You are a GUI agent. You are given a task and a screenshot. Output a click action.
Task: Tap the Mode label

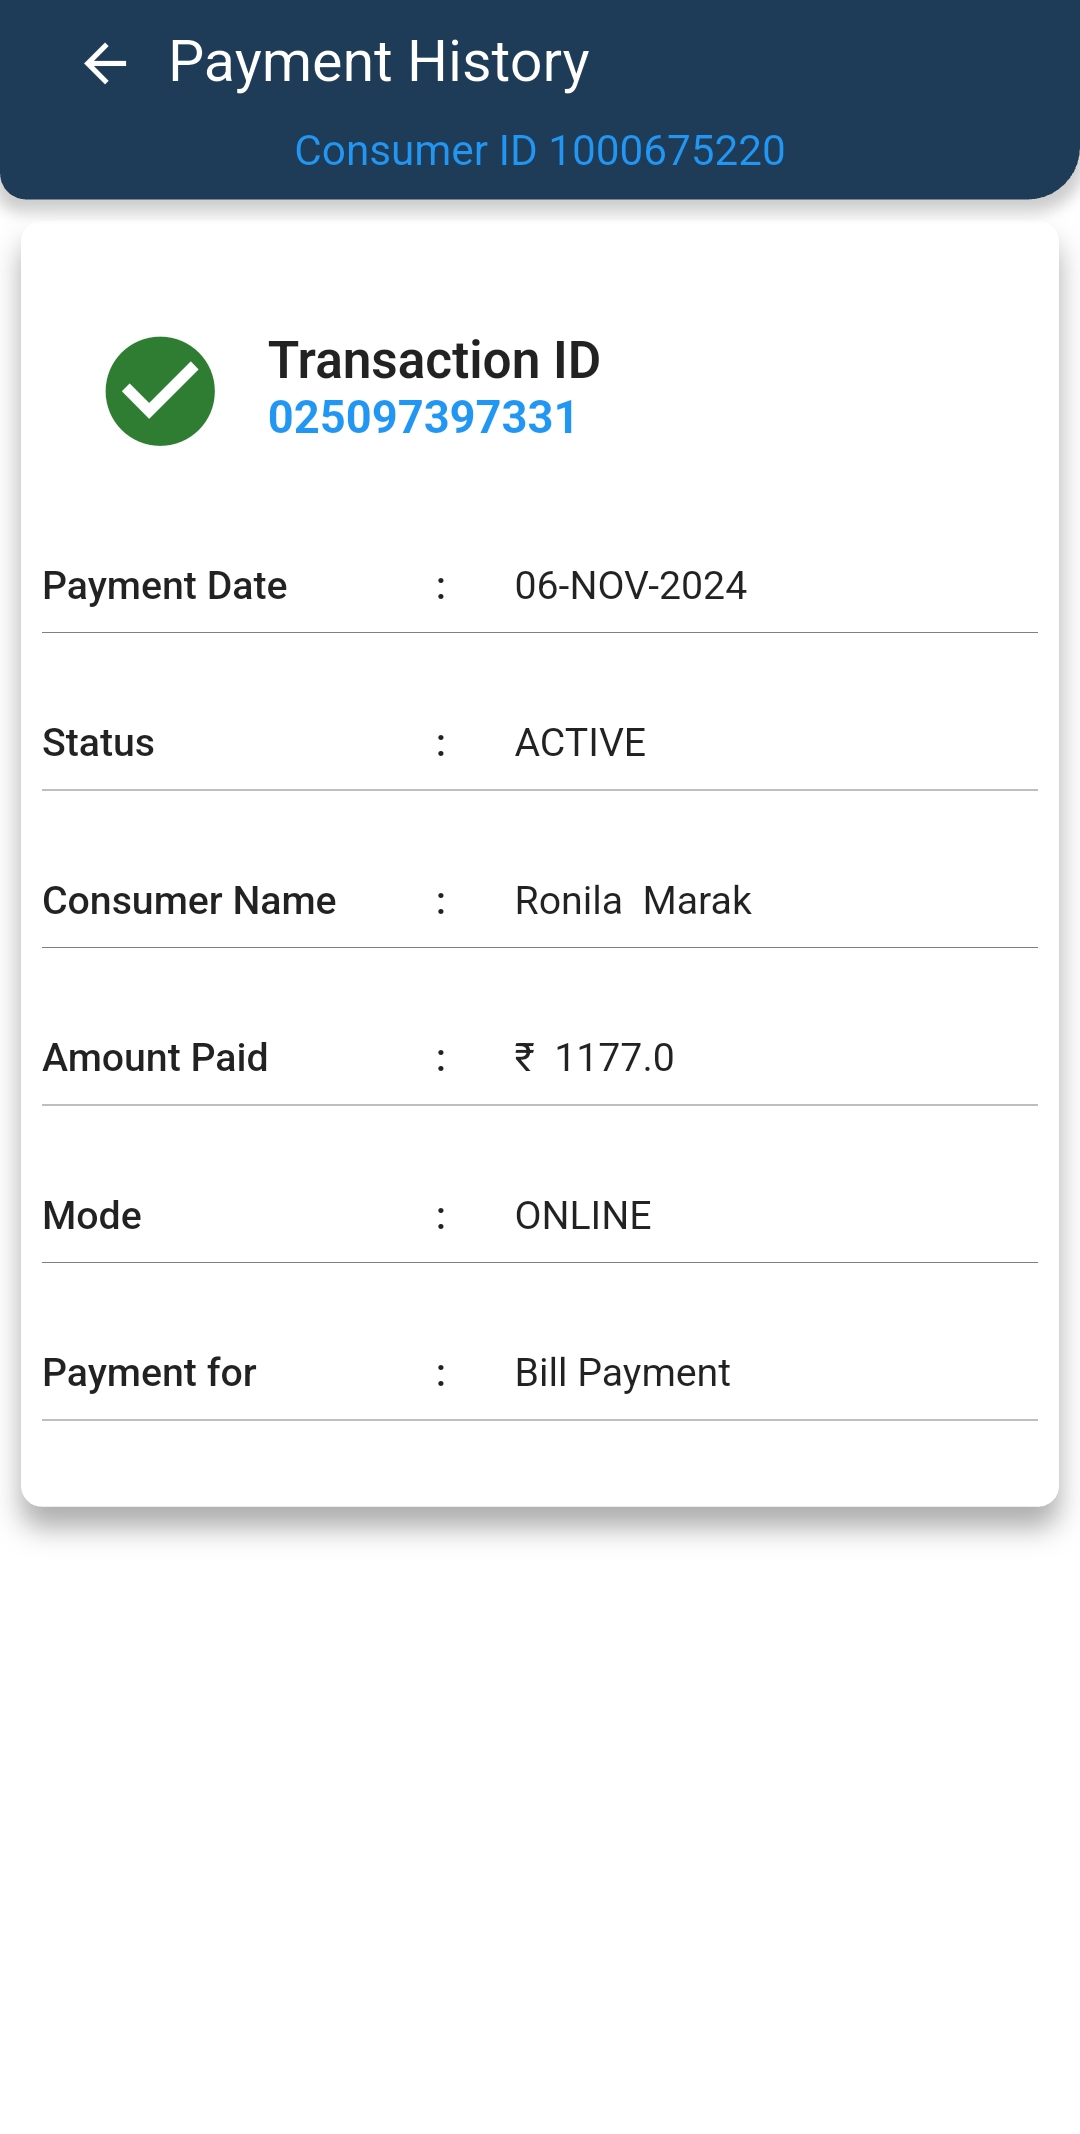tap(92, 1216)
